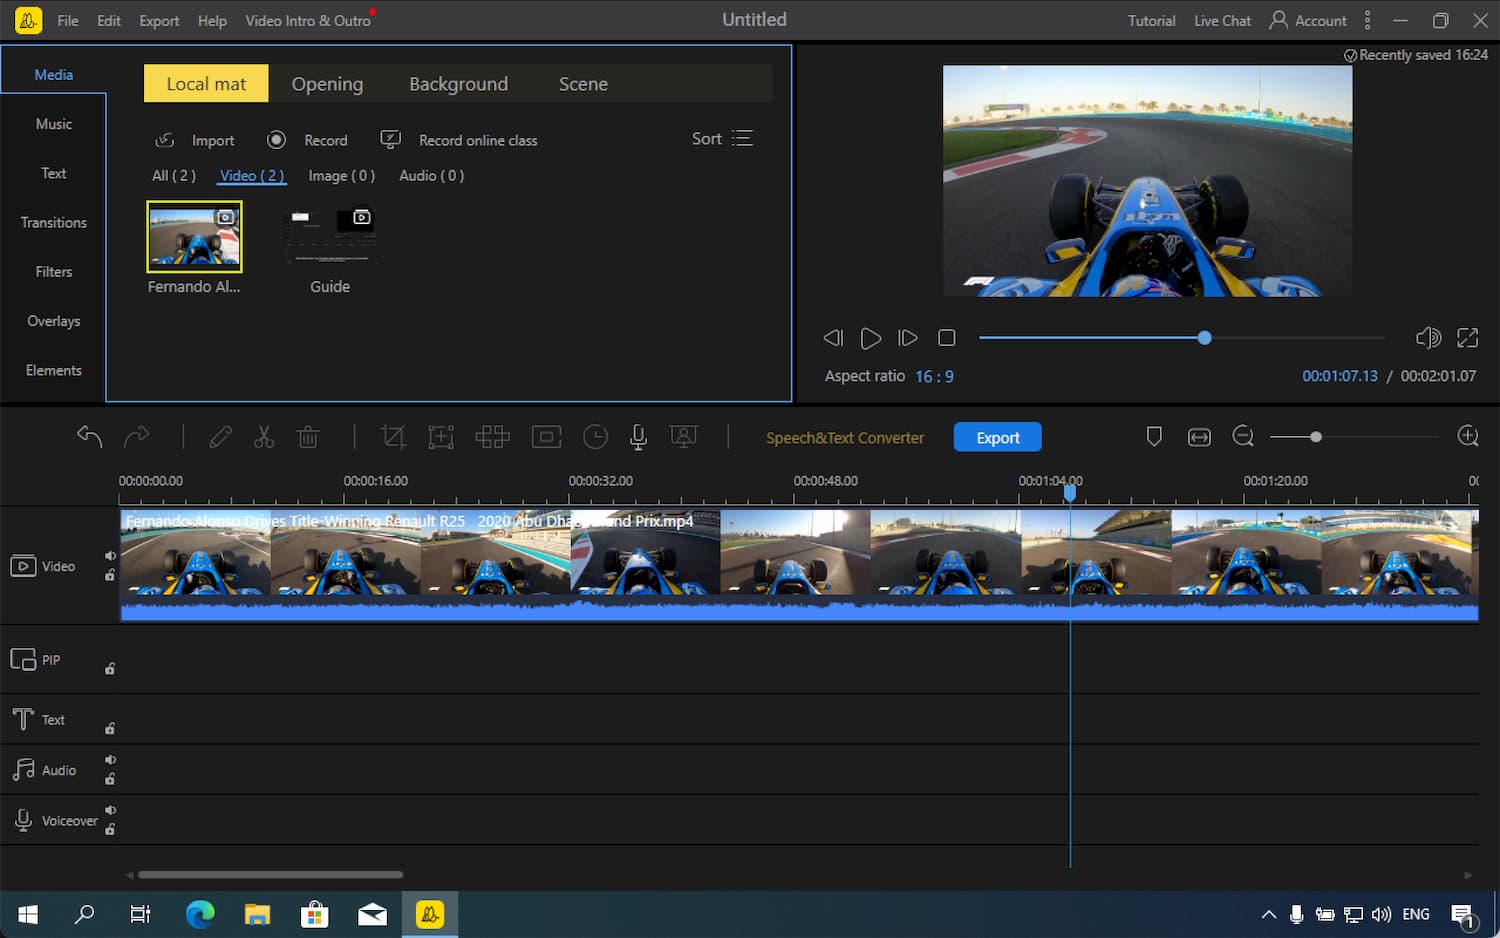Open Live Chat
Screen dimensions: 1500x938
[x=1222, y=21]
